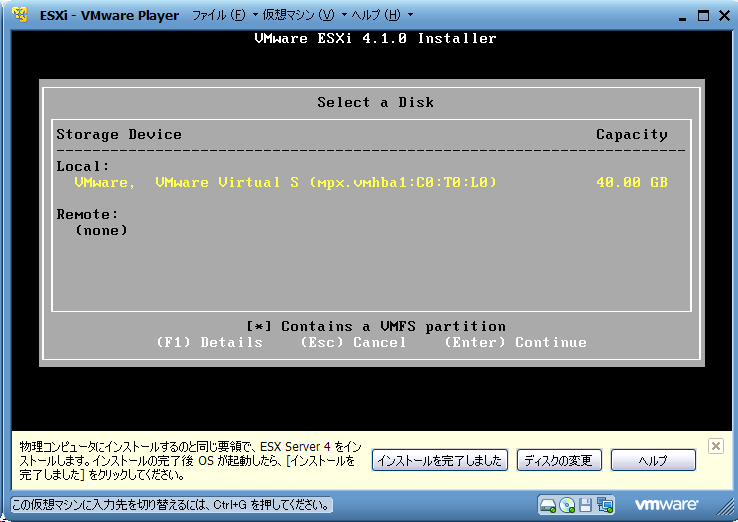Maximize the VMware Player window
The height and width of the screenshot is (522, 738).
coord(703,16)
